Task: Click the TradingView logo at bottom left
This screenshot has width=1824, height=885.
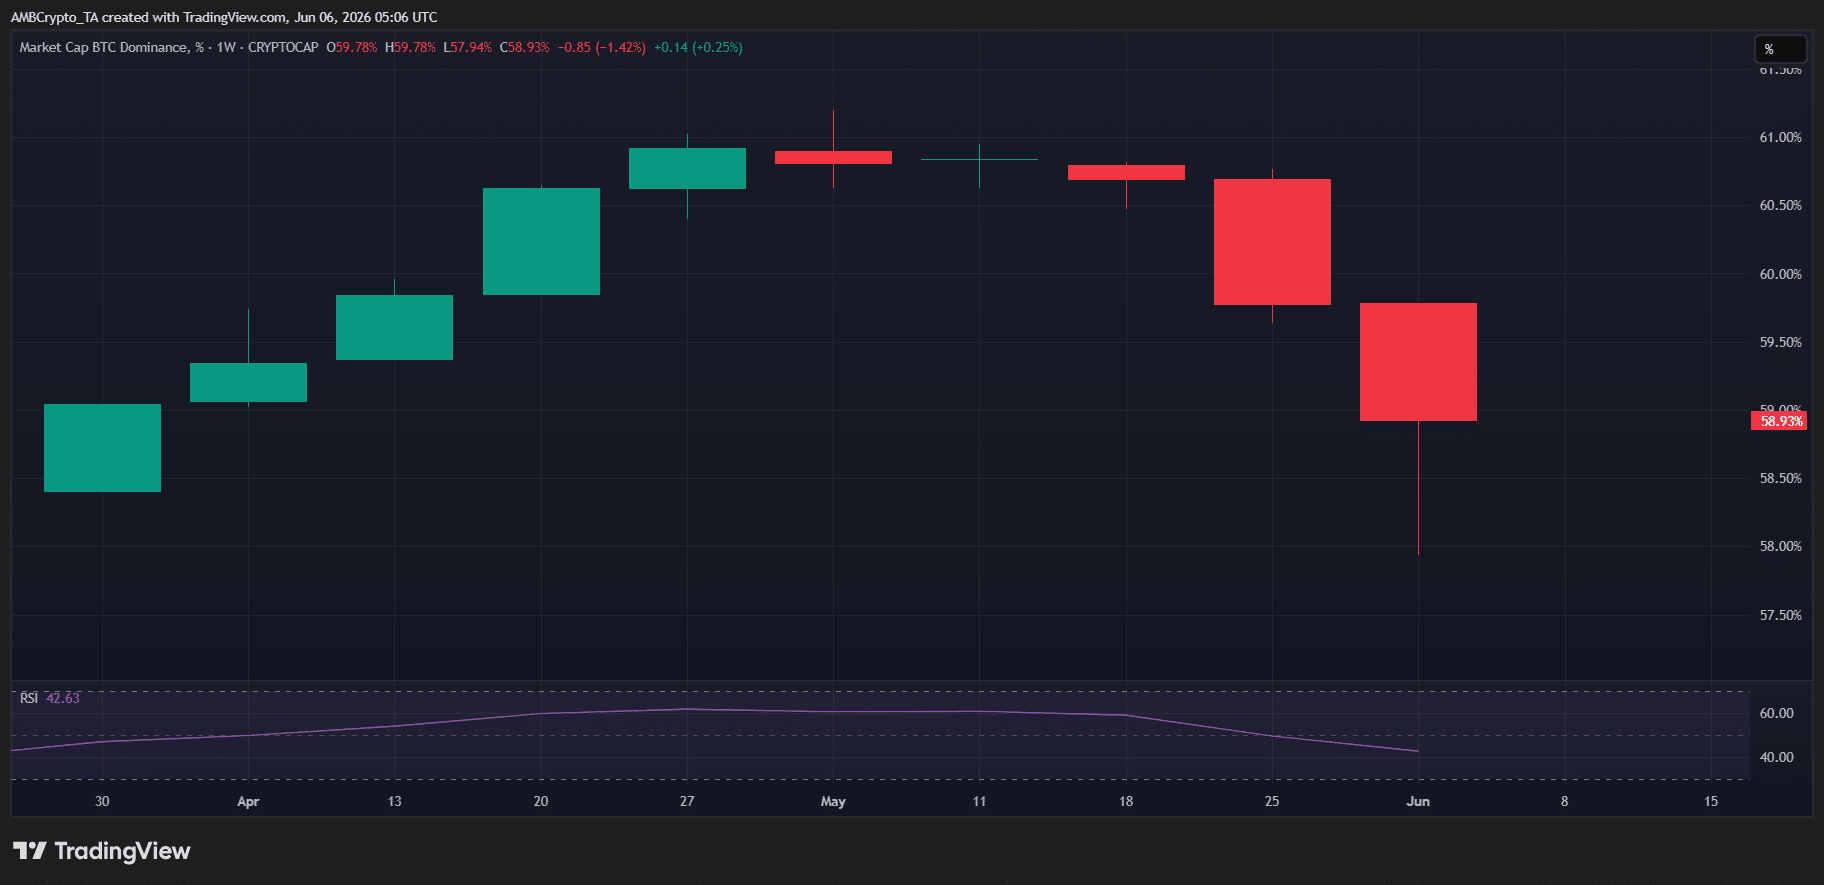Action: pos(101,851)
